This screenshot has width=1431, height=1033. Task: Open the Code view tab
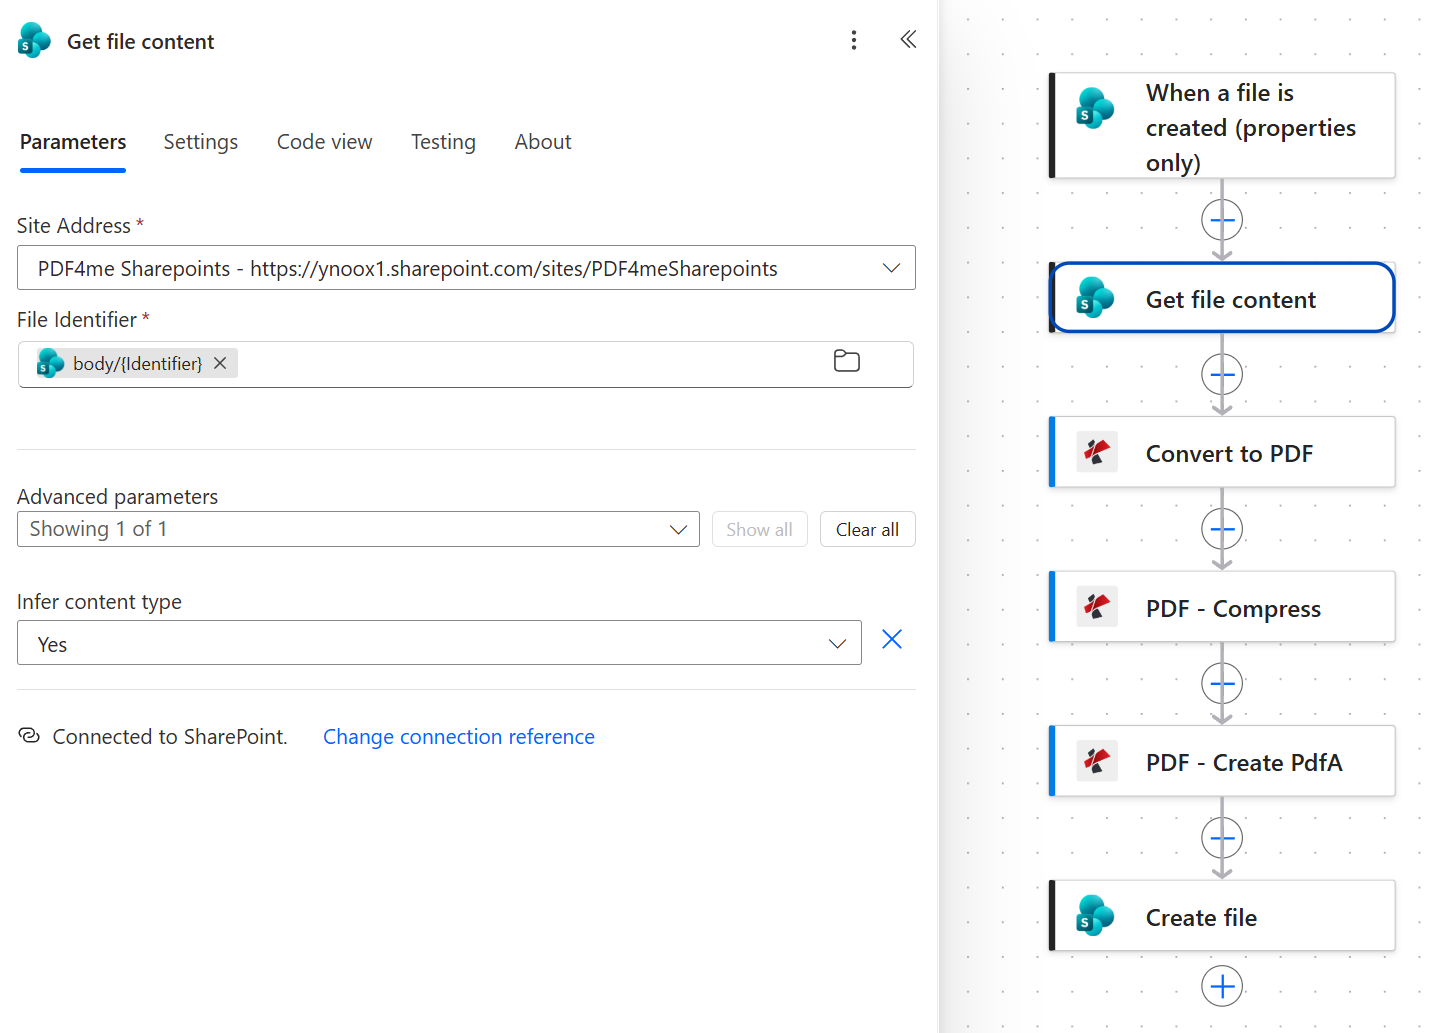tap(325, 142)
